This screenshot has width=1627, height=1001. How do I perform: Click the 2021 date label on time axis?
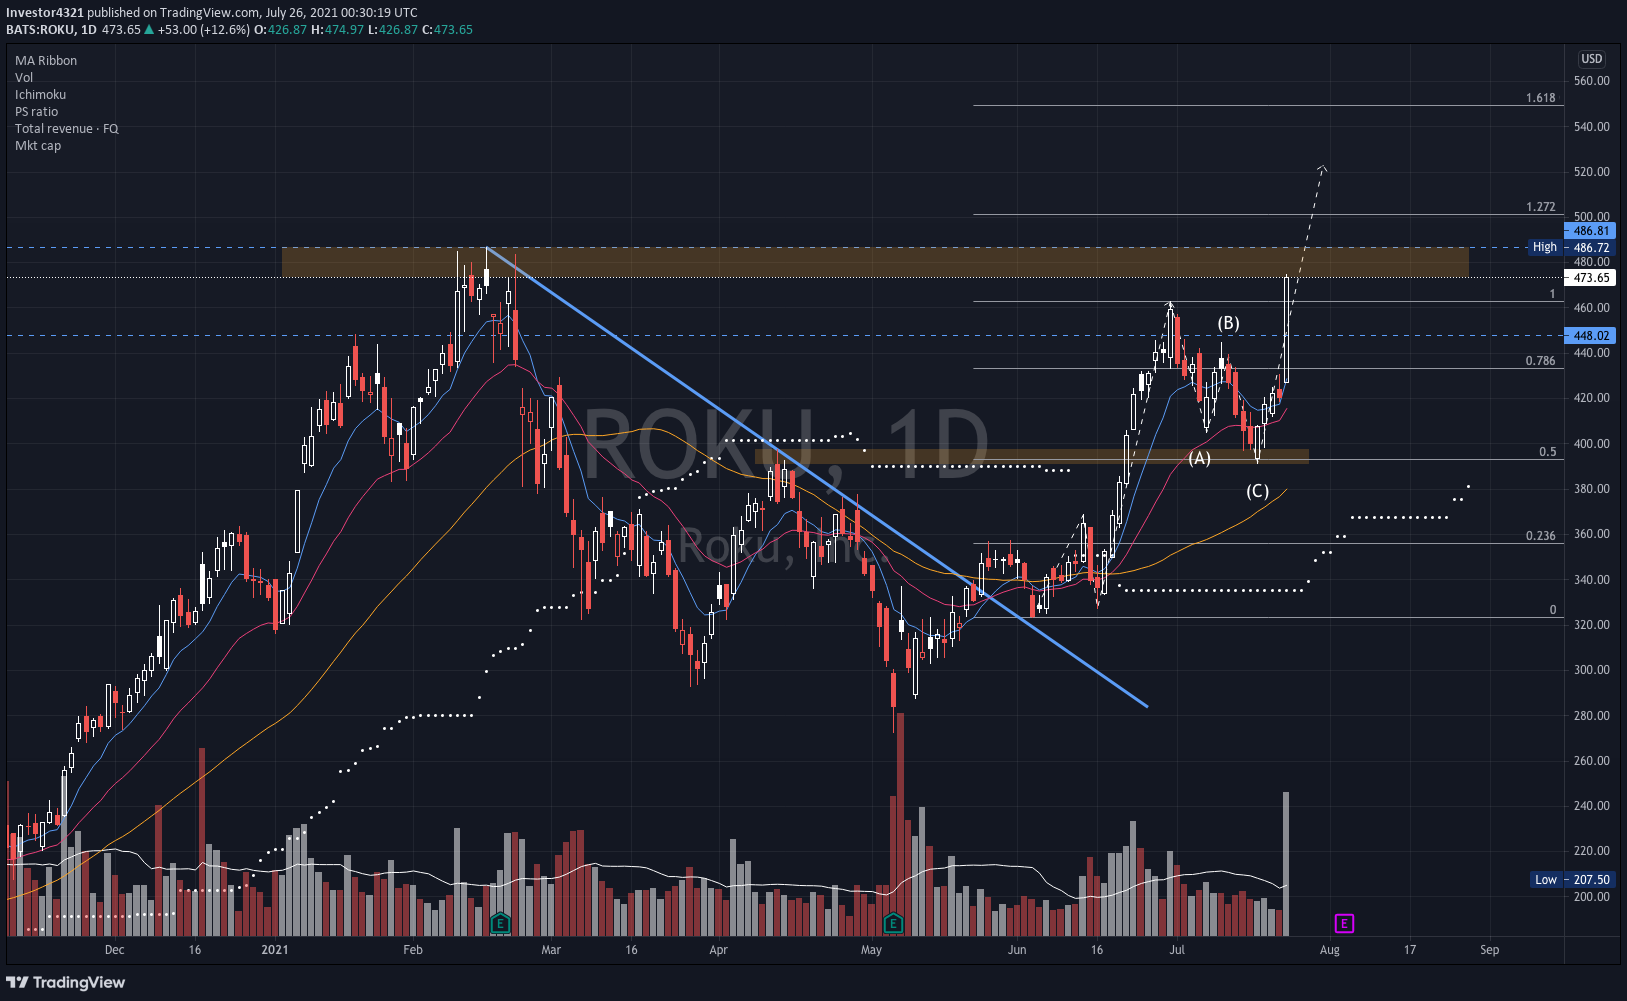pos(275,950)
